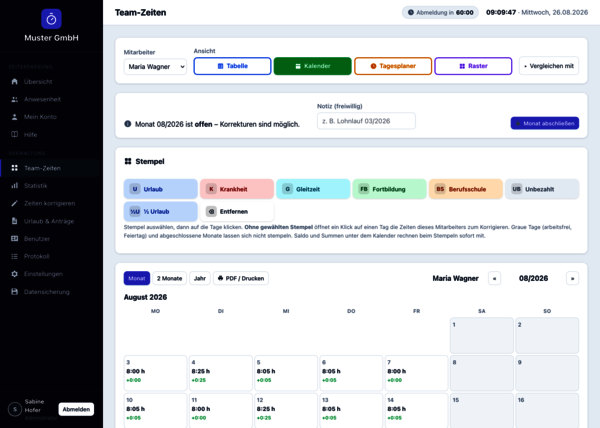The width and height of the screenshot is (600, 428).
Task: Click the clock icon in Abmeldung badge
Action: [x=411, y=12]
